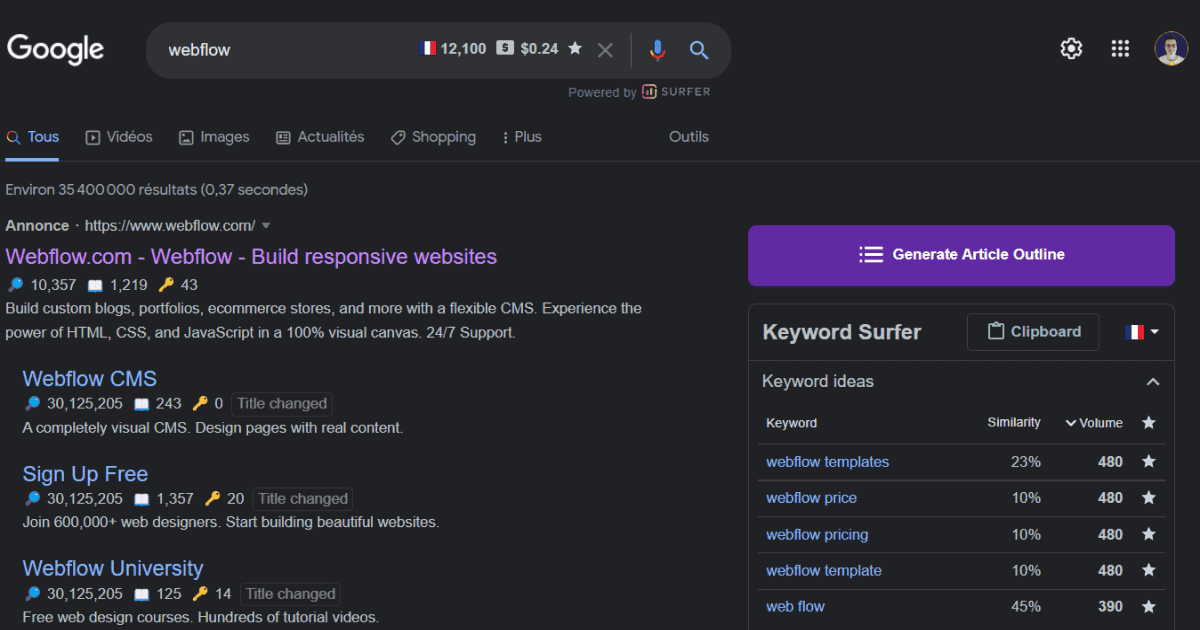Star the webflow pricing keyword
The image size is (1200, 630).
click(1149, 534)
